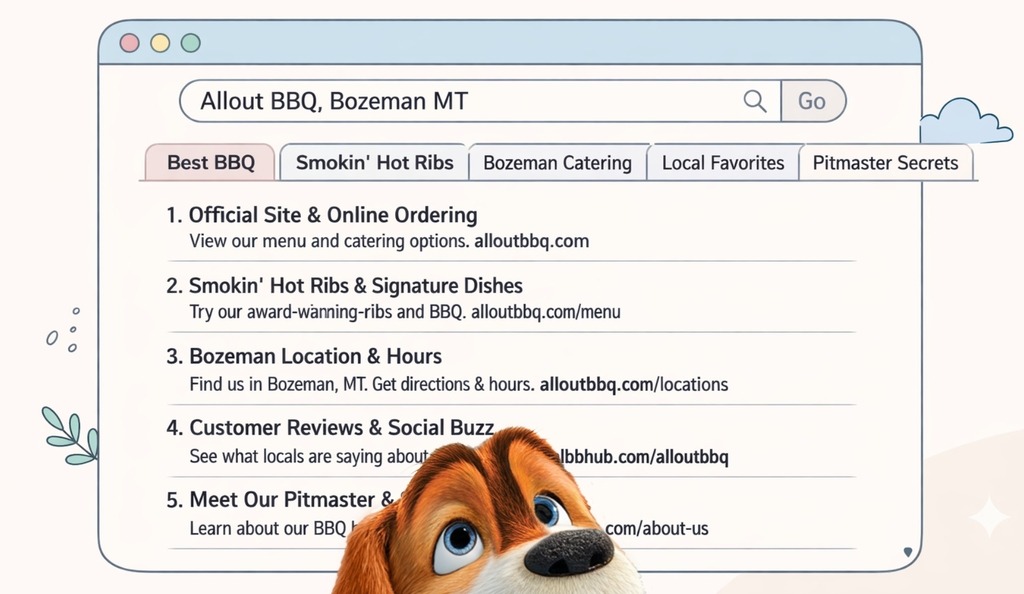Focus the search field containing Allout BBQ
Viewport: 1024px width, 594px height.
tap(480, 101)
